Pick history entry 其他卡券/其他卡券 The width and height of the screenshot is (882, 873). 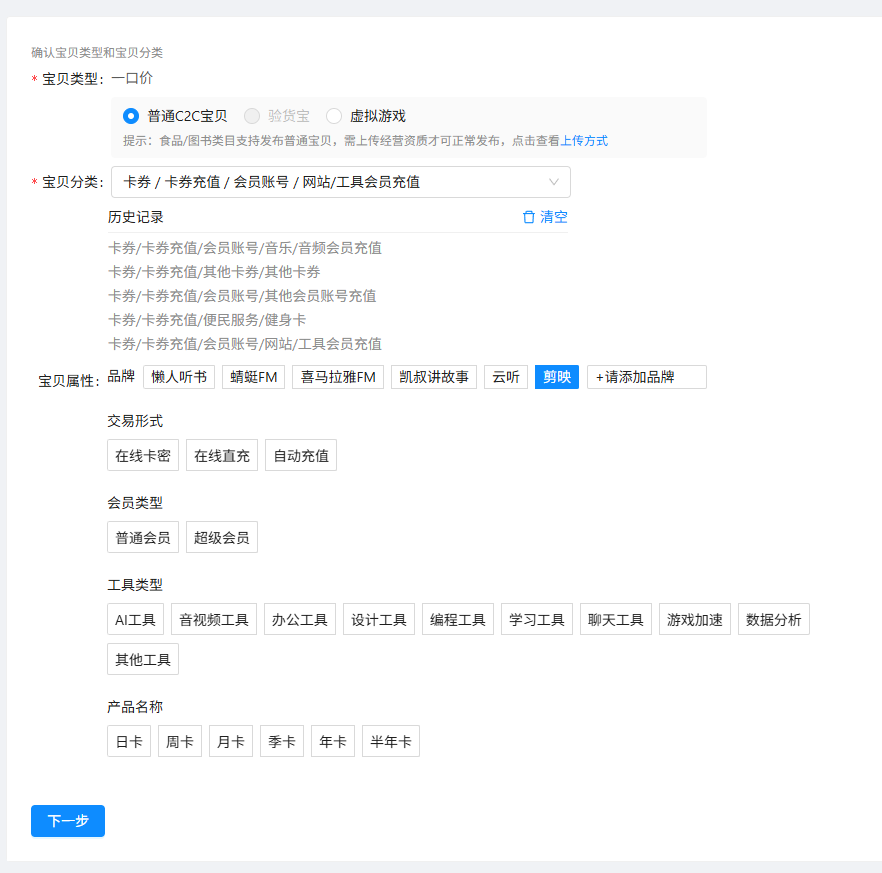(x=214, y=272)
